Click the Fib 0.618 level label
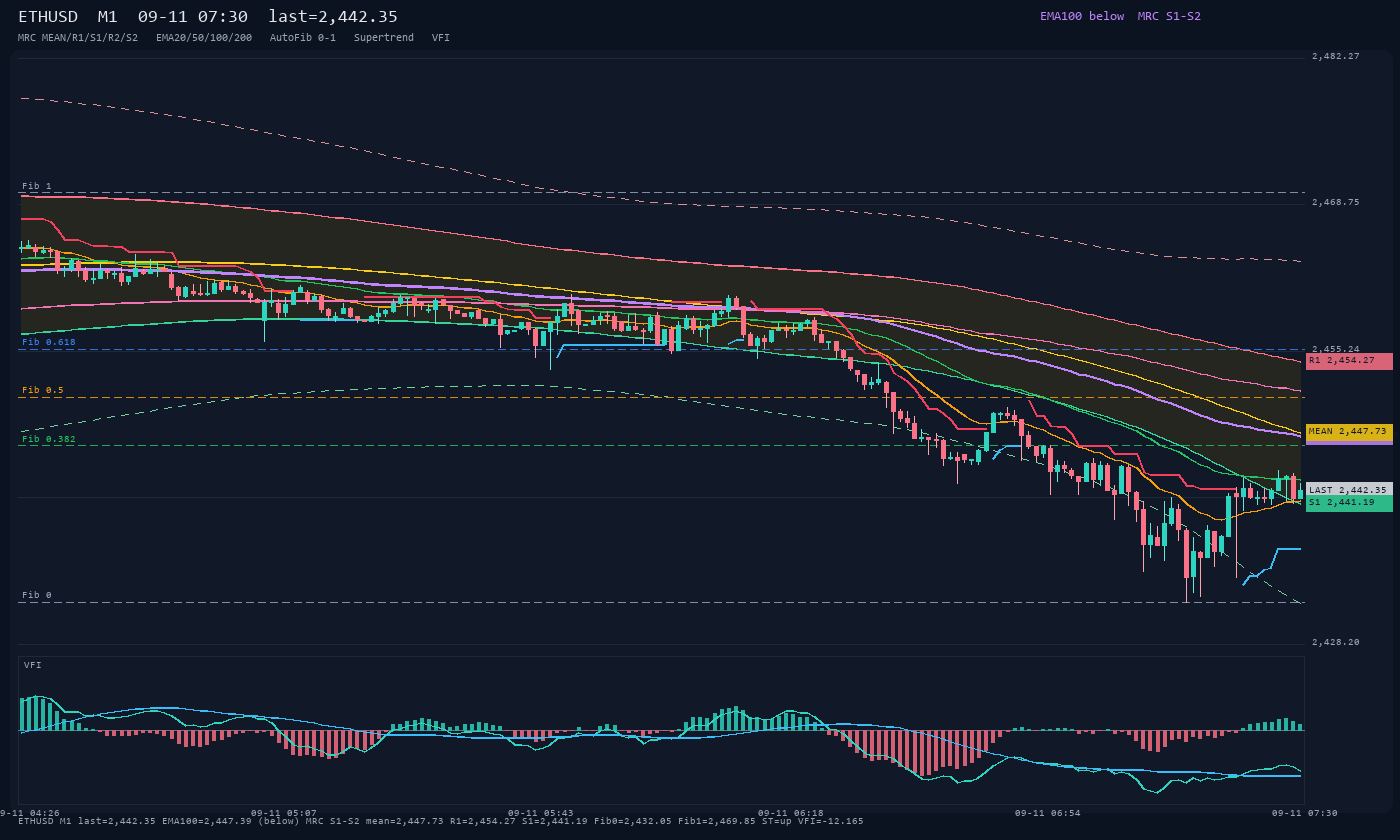 click(x=49, y=342)
